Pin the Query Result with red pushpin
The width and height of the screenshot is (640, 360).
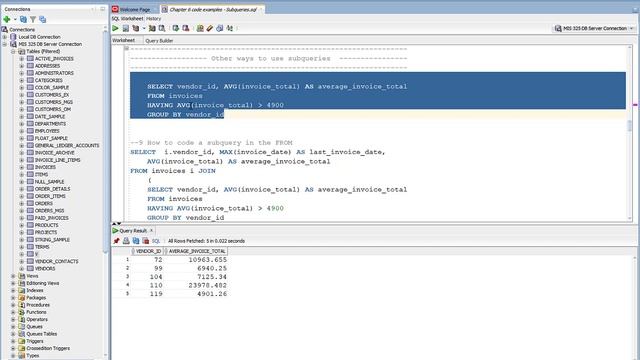116,241
